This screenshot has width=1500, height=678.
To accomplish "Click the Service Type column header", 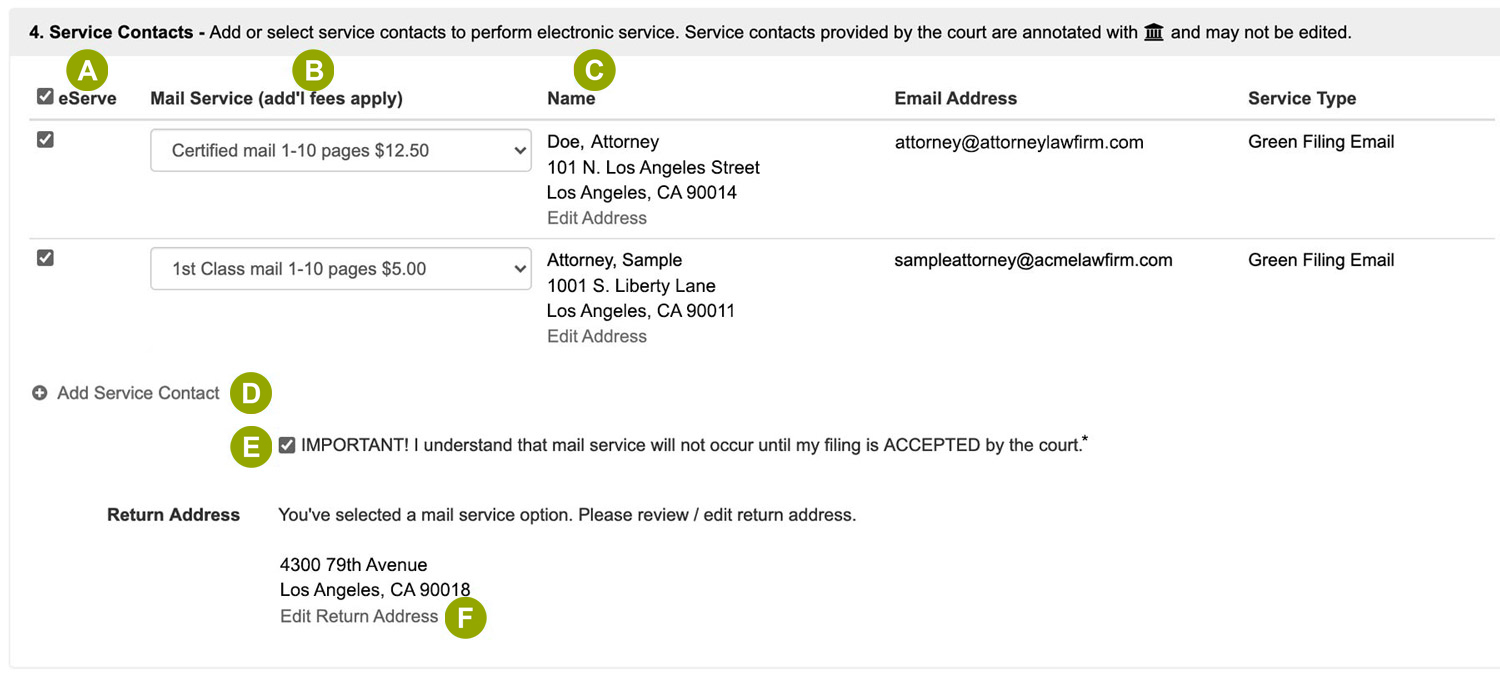I will (x=1302, y=98).
